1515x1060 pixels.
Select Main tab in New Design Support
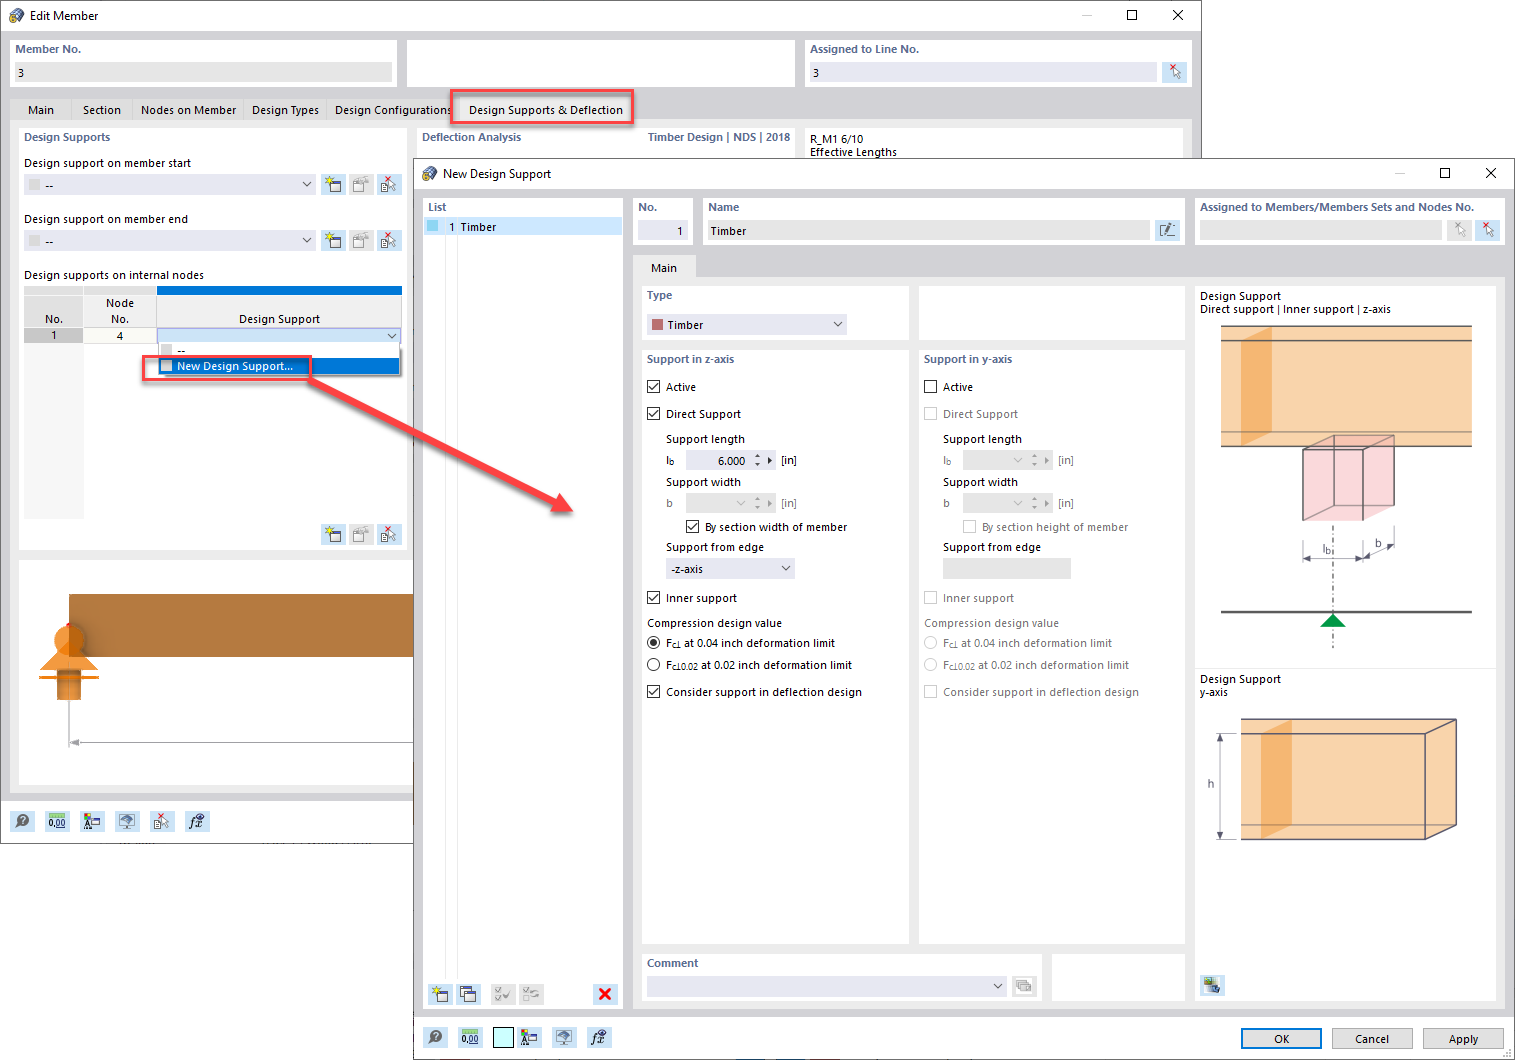pos(664,268)
